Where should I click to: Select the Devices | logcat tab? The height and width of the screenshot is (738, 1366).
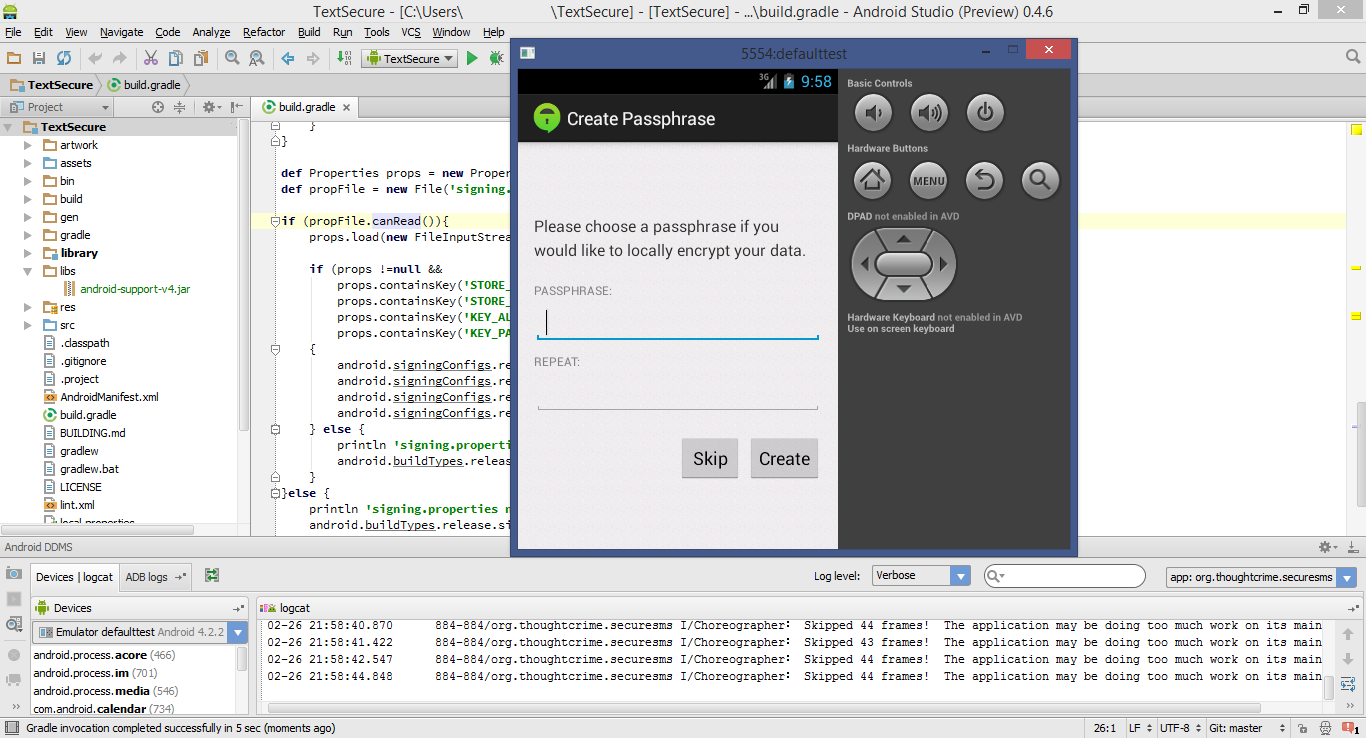click(x=75, y=577)
